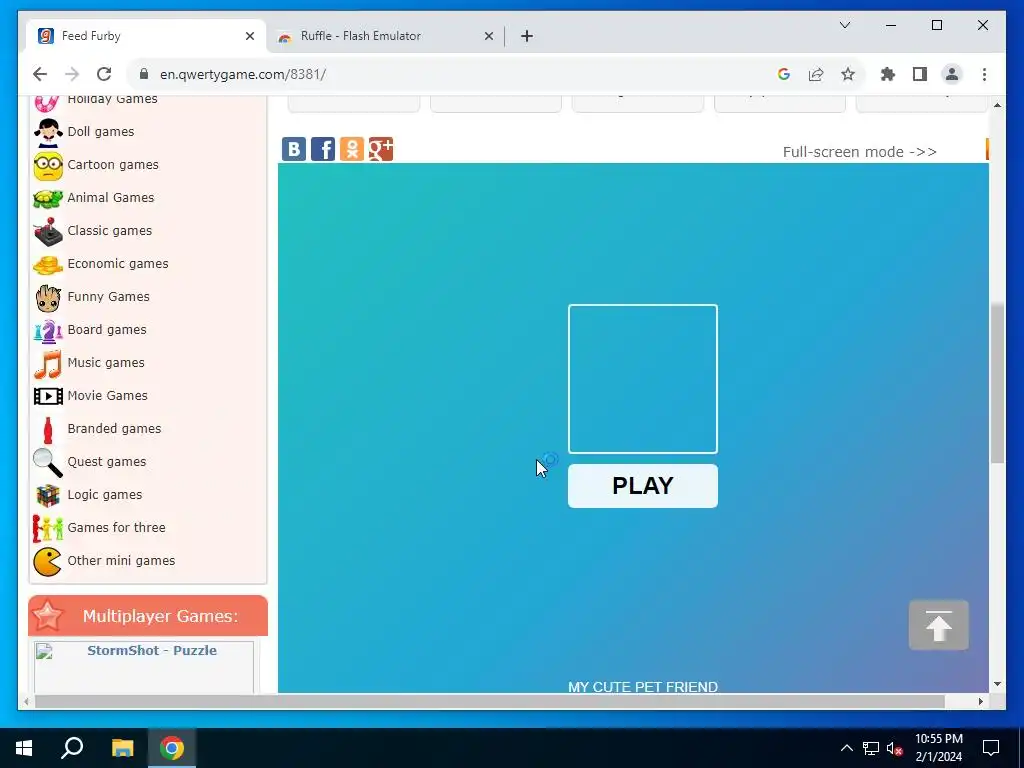Click the Funny Games Groot icon
The width and height of the screenshot is (1024, 768).
48,298
